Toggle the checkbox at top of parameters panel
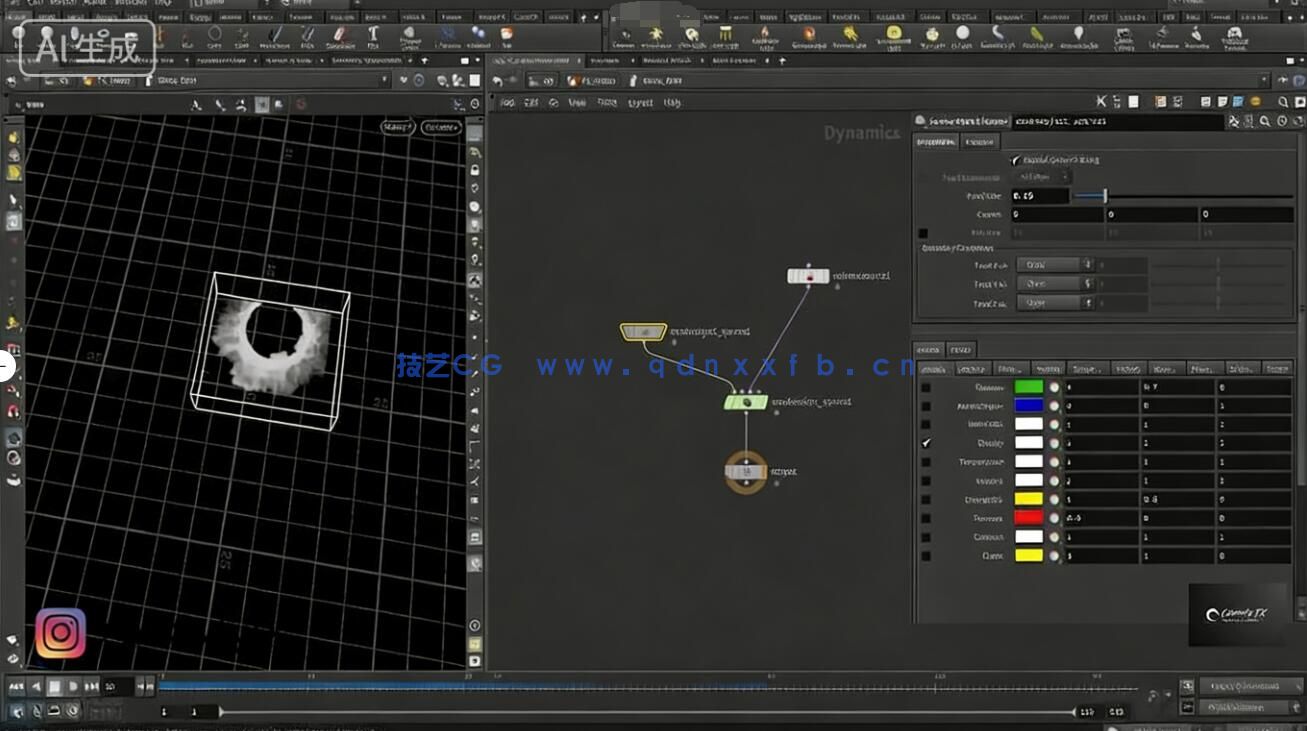Image resolution: width=1307 pixels, height=731 pixels. (x=1015, y=160)
